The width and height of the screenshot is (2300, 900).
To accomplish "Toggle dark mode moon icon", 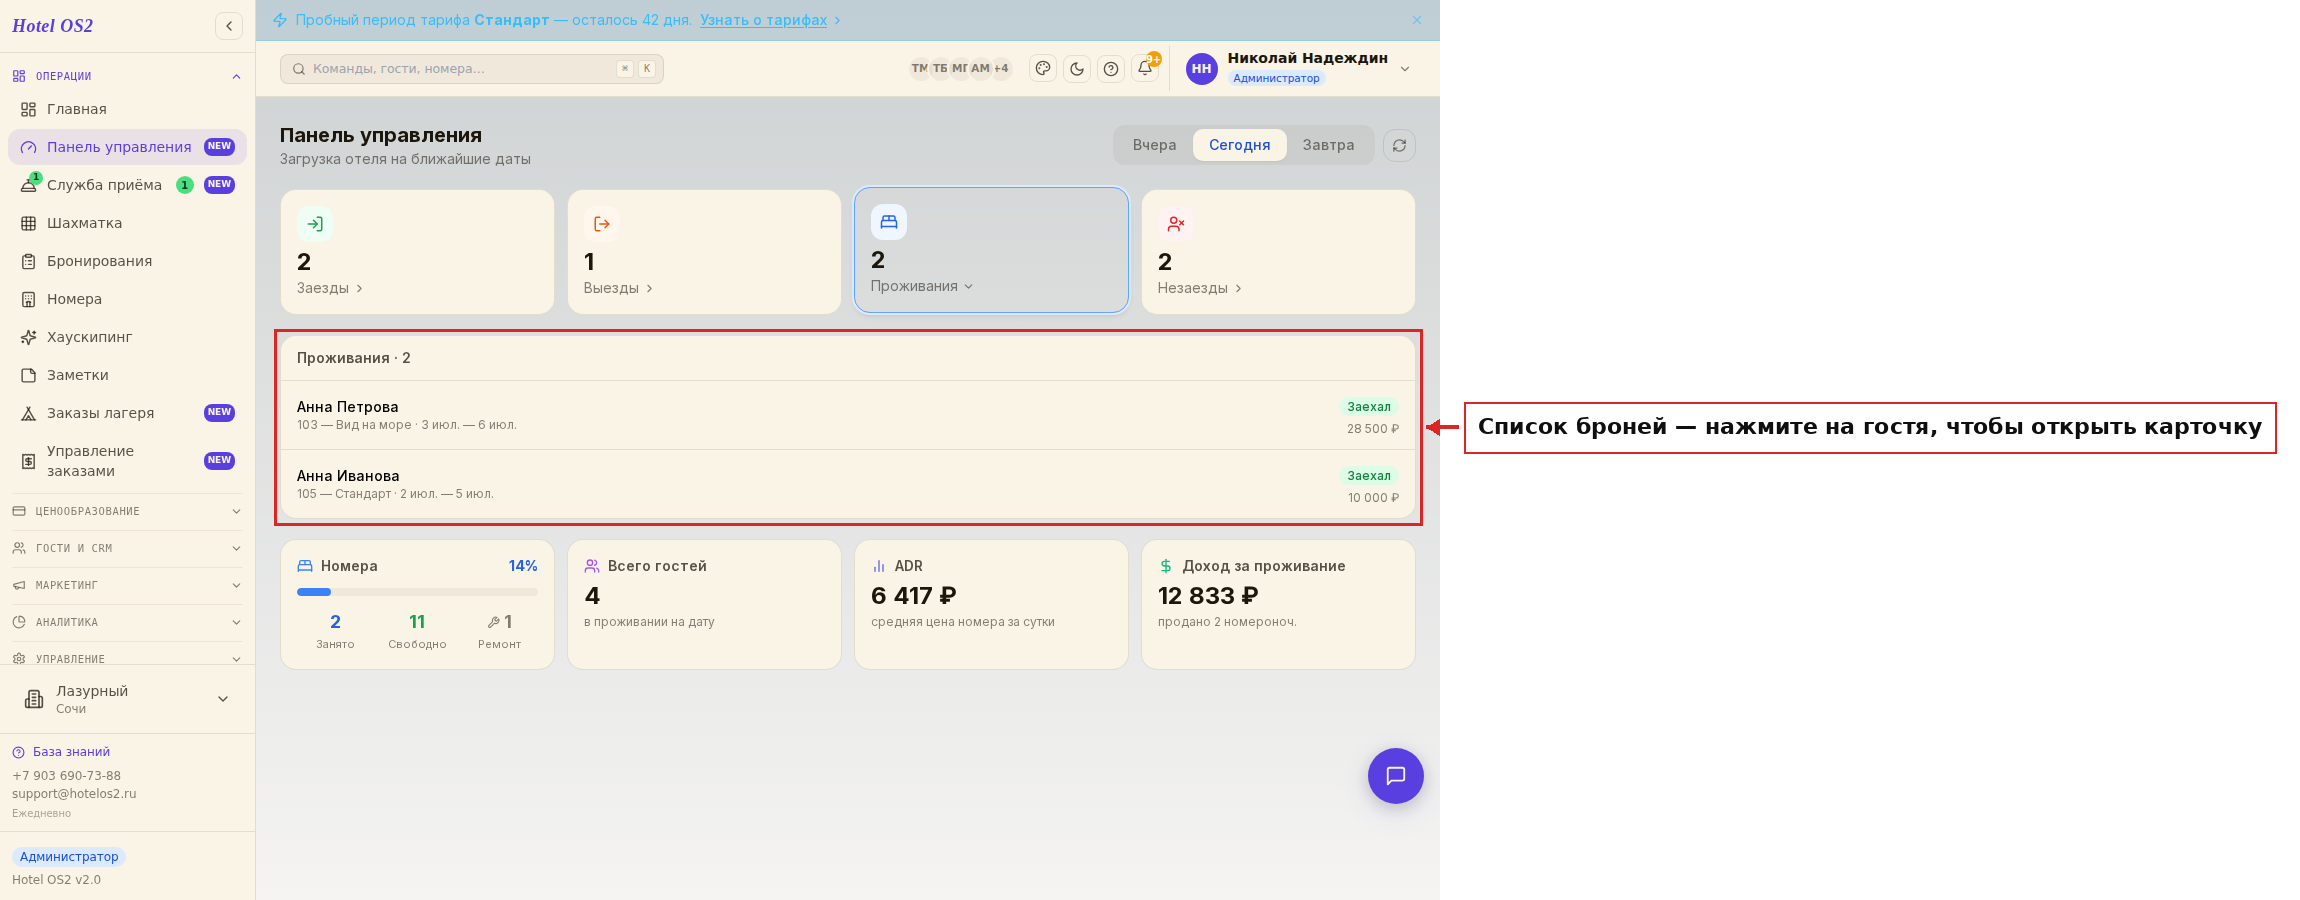I will pos(1077,69).
